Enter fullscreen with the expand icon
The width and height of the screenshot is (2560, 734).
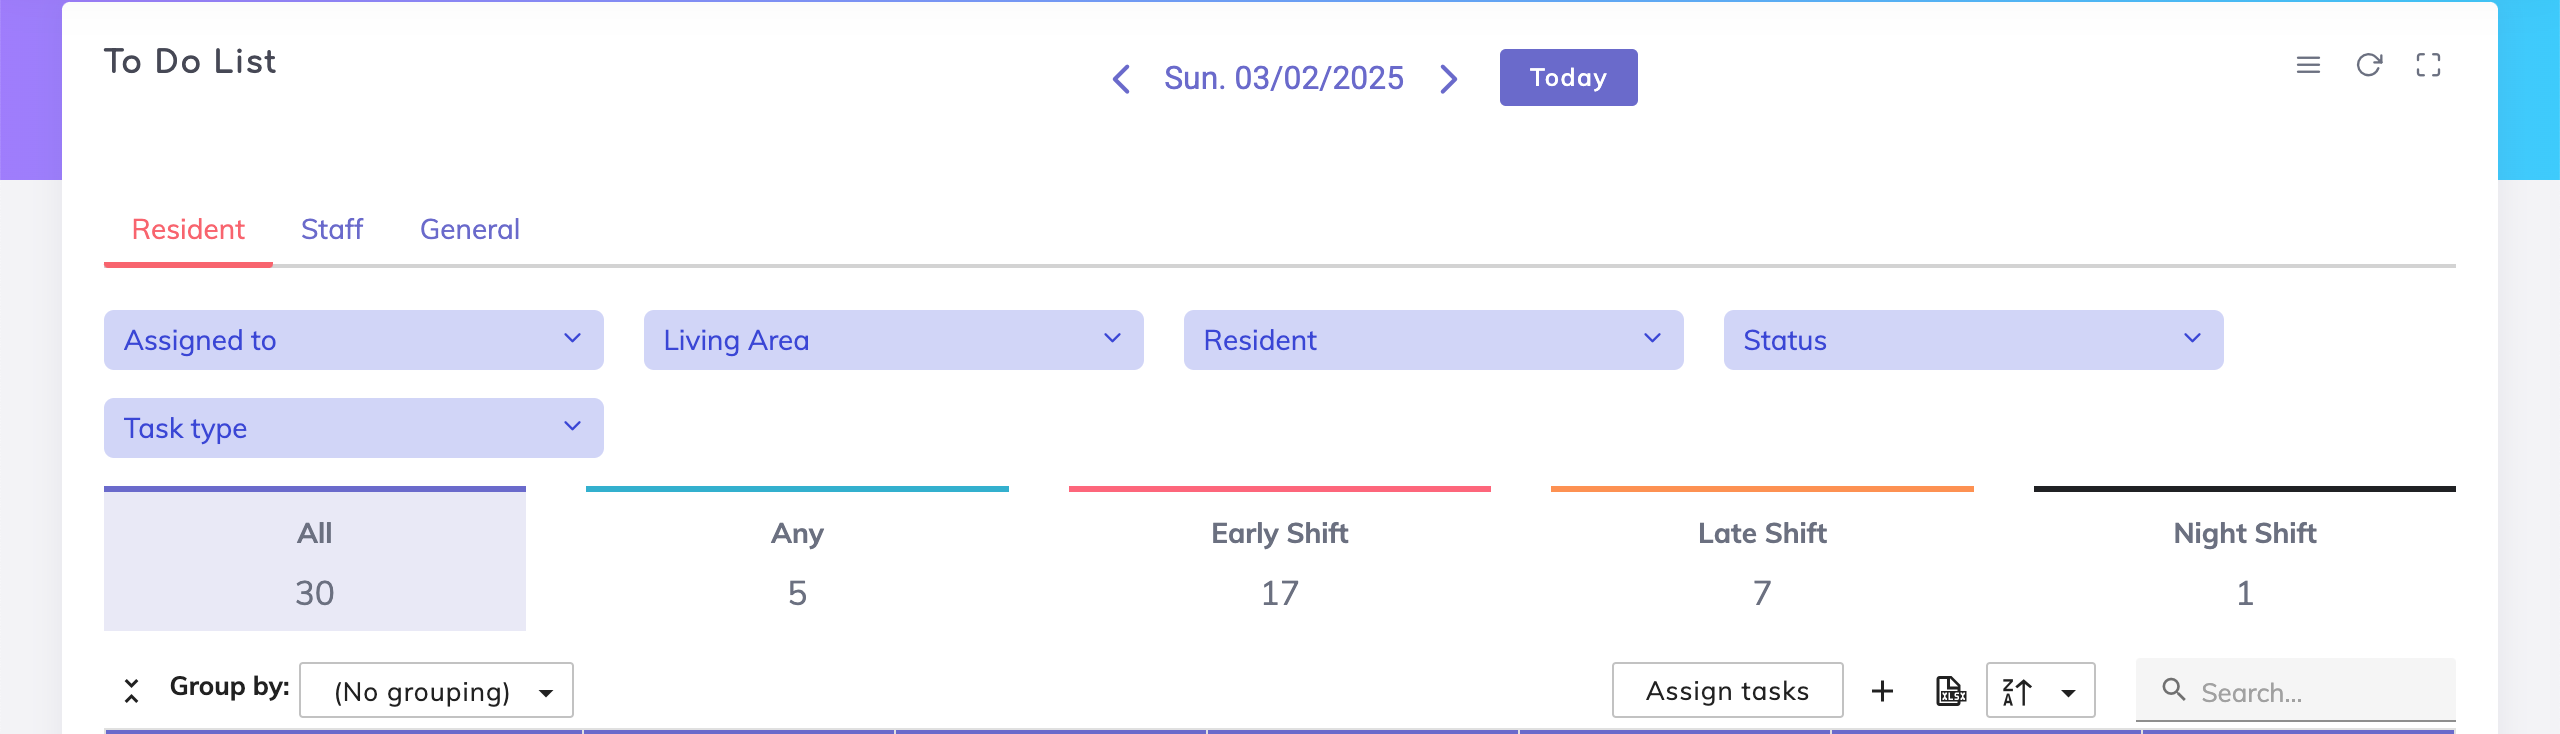pyautogui.click(x=2428, y=65)
